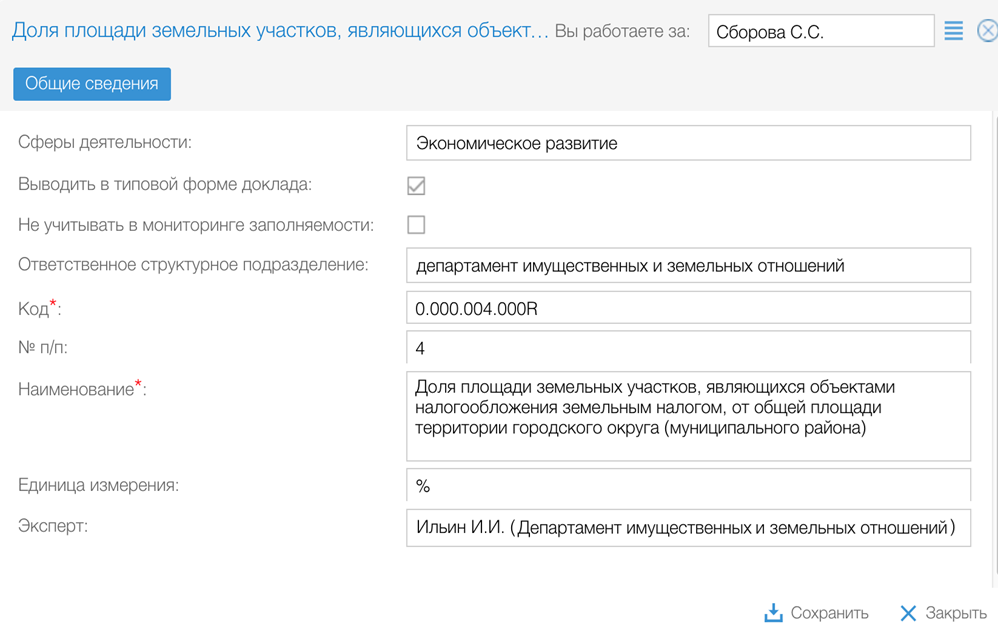998x635 pixels.
Task: Click the 'Выводить в типовой форме доклада' label
Action: tap(165, 185)
